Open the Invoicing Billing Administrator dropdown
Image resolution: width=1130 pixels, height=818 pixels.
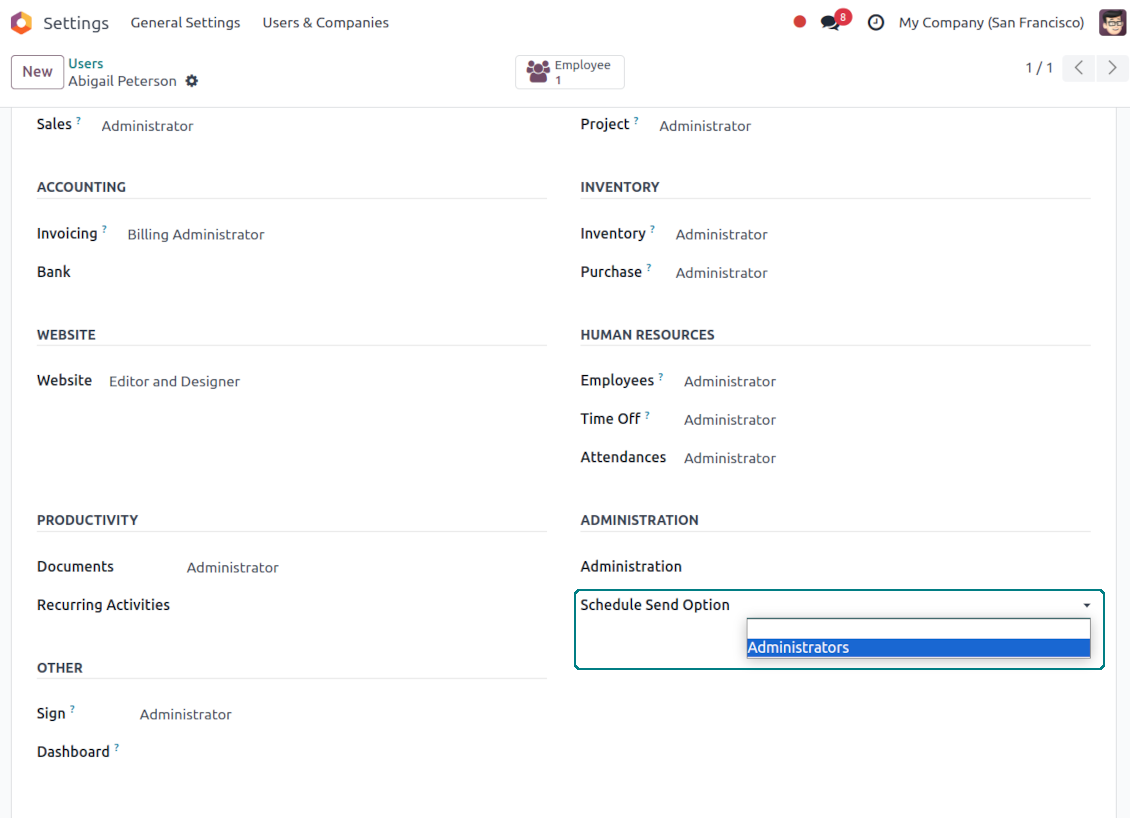pyautogui.click(x=196, y=235)
